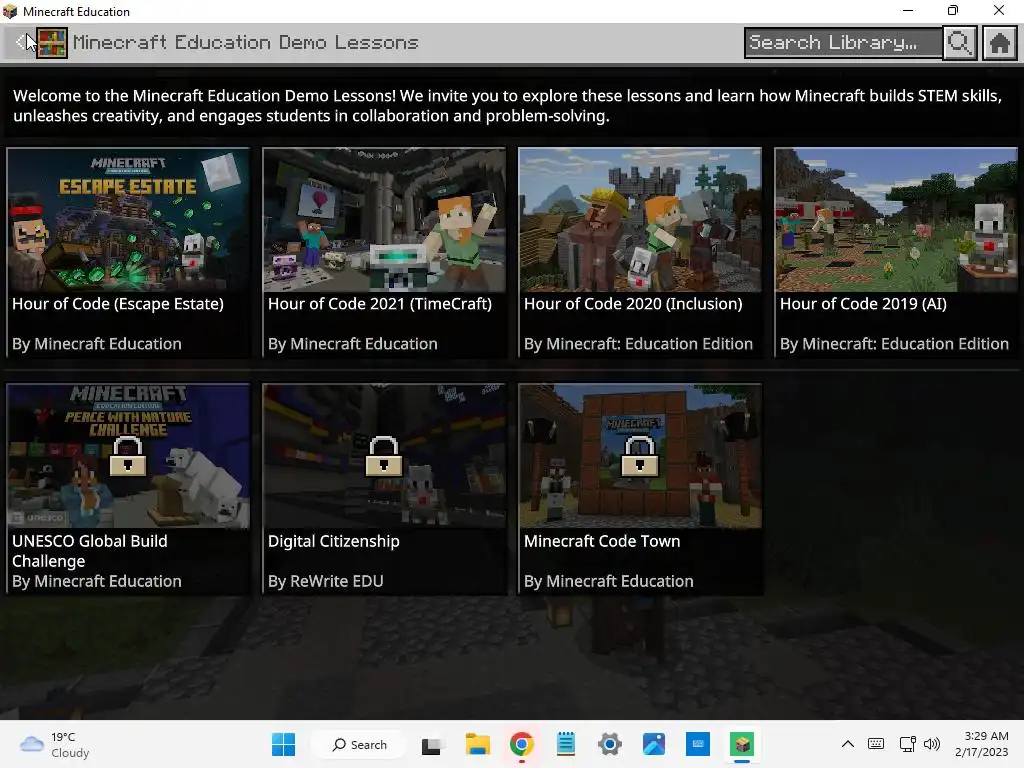
Task: Open Settings gear on the taskbar
Action: coord(610,744)
